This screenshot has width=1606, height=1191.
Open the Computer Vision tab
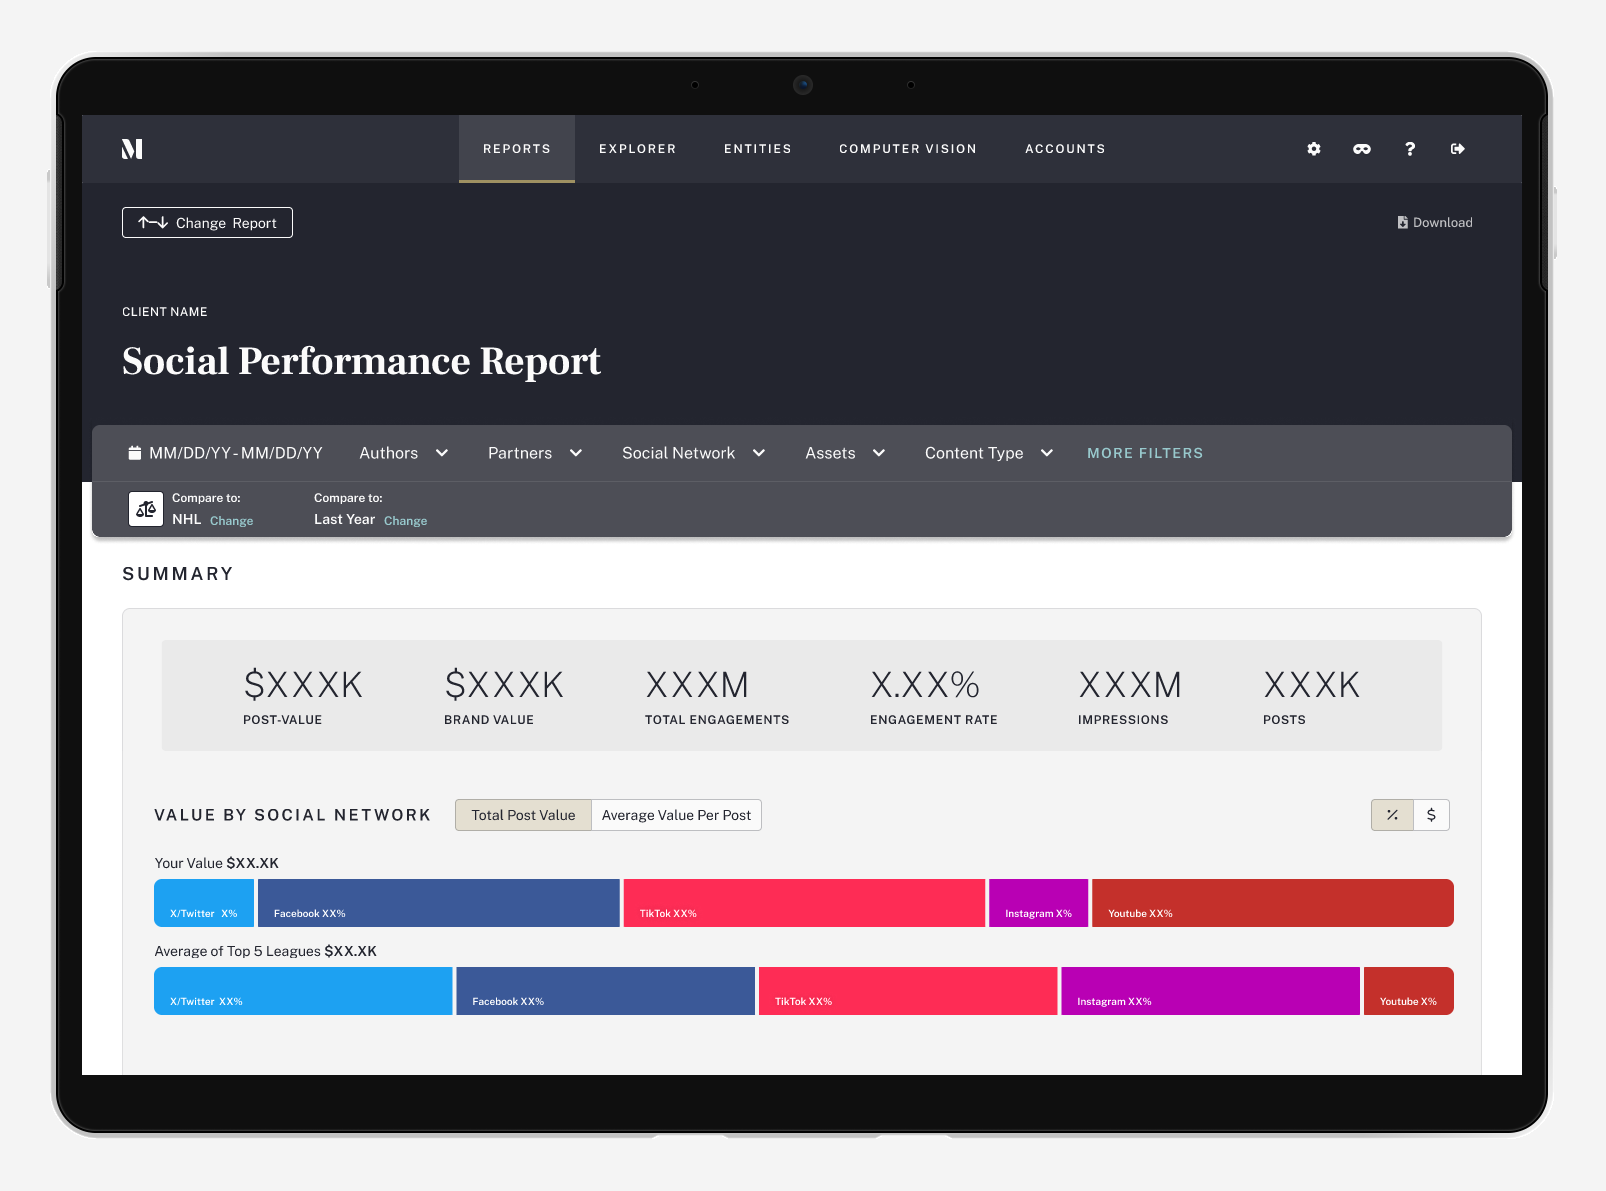(907, 149)
